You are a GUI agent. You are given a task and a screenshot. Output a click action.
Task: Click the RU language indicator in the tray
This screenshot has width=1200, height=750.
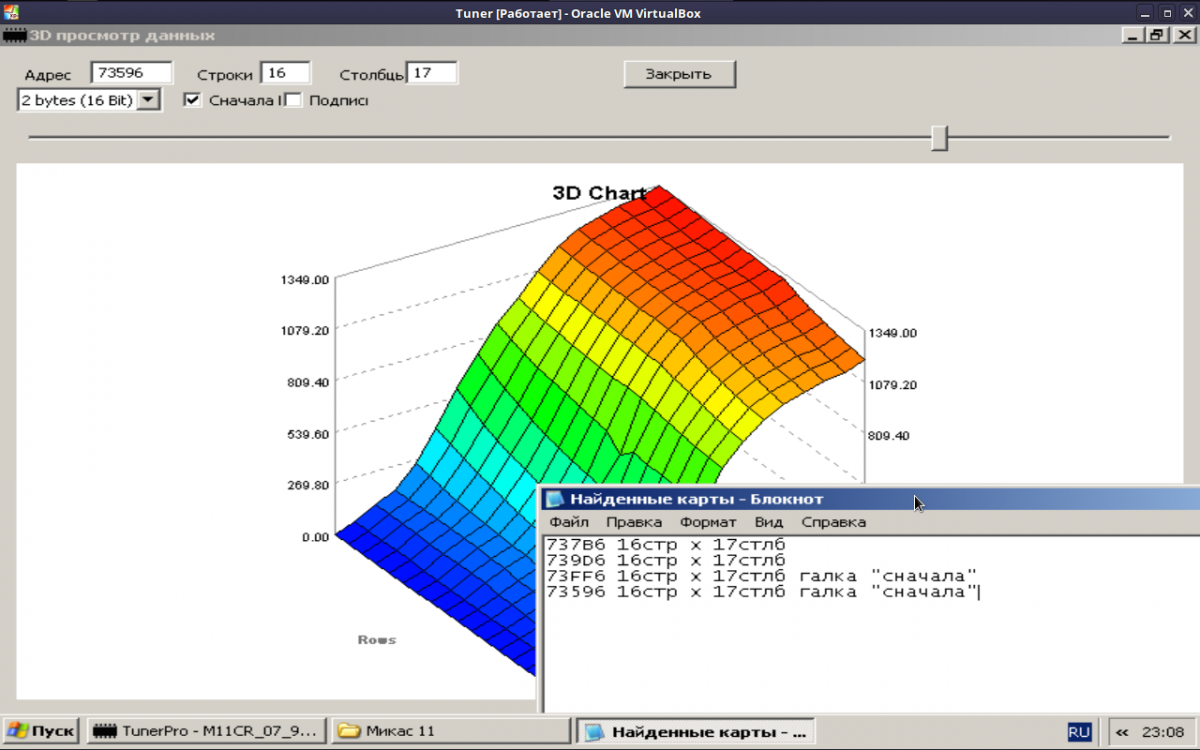pyautogui.click(x=1079, y=732)
